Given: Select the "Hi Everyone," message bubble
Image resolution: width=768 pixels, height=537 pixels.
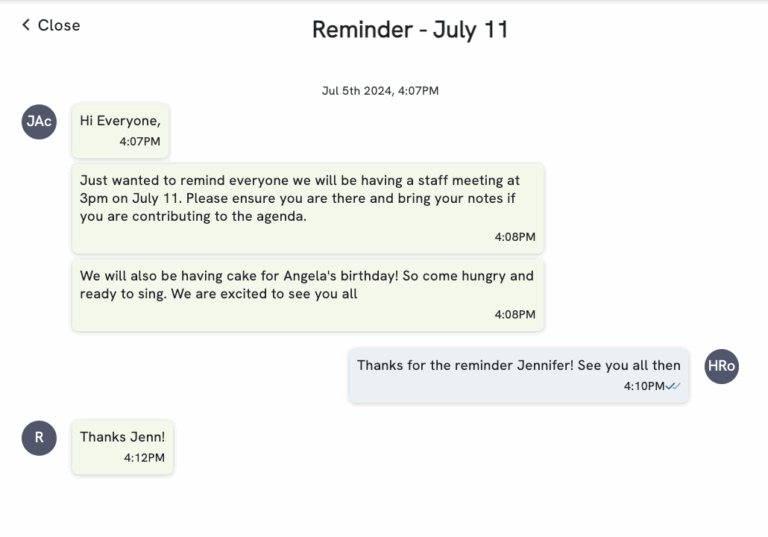Looking at the screenshot, I should point(120,130).
